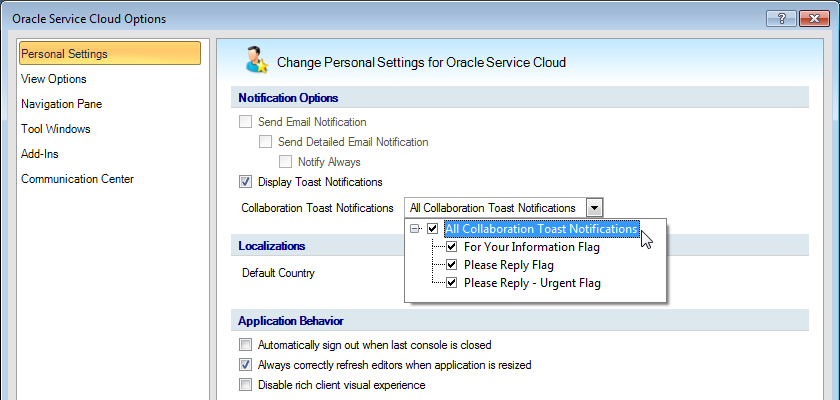Go to View Options in the sidebar
The width and height of the screenshot is (840, 400).
(54, 79)
